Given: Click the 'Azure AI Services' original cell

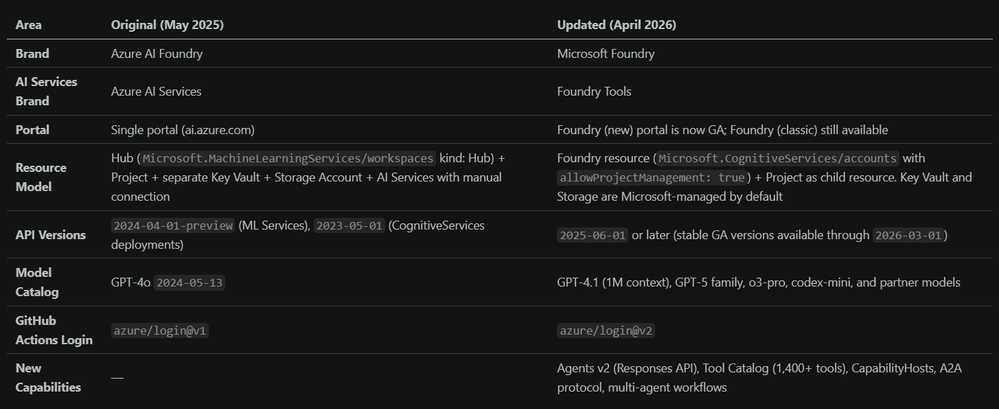Looking at the screenshot, I should click(x=156, y=91).
